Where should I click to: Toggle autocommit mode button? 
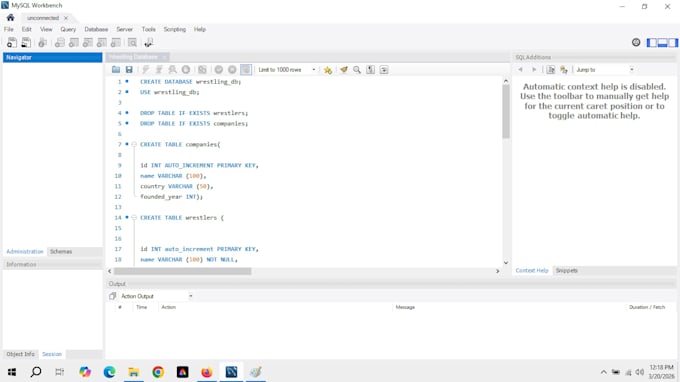pyautogui.click(x=246, y=69)
